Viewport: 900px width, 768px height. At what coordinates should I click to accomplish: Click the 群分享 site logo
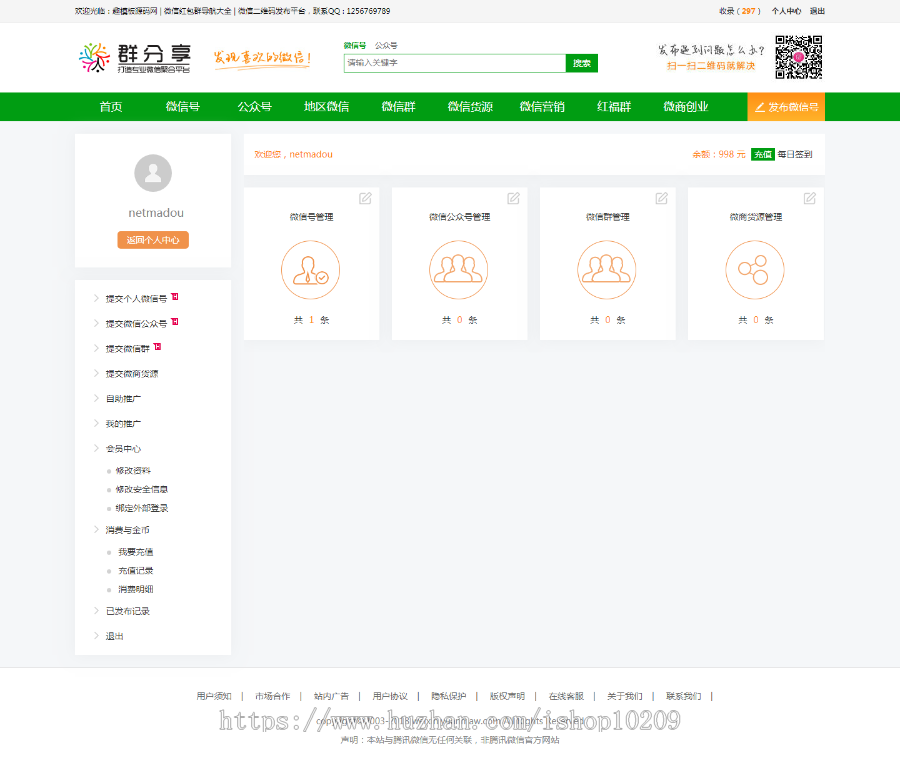[135, 58]
